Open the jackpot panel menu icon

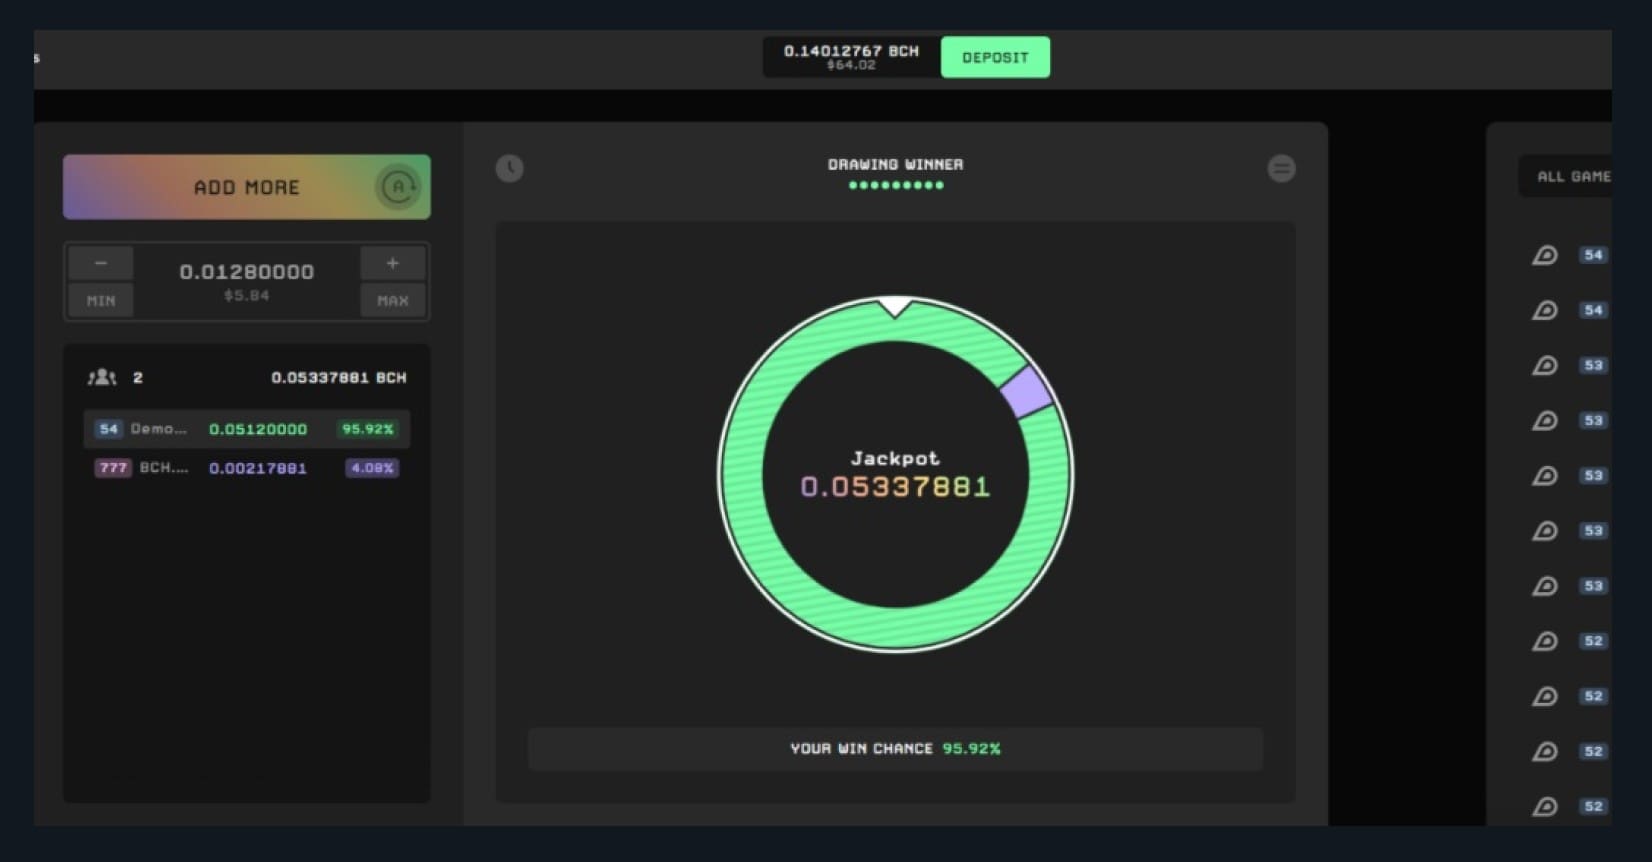tap(1281, 168)
